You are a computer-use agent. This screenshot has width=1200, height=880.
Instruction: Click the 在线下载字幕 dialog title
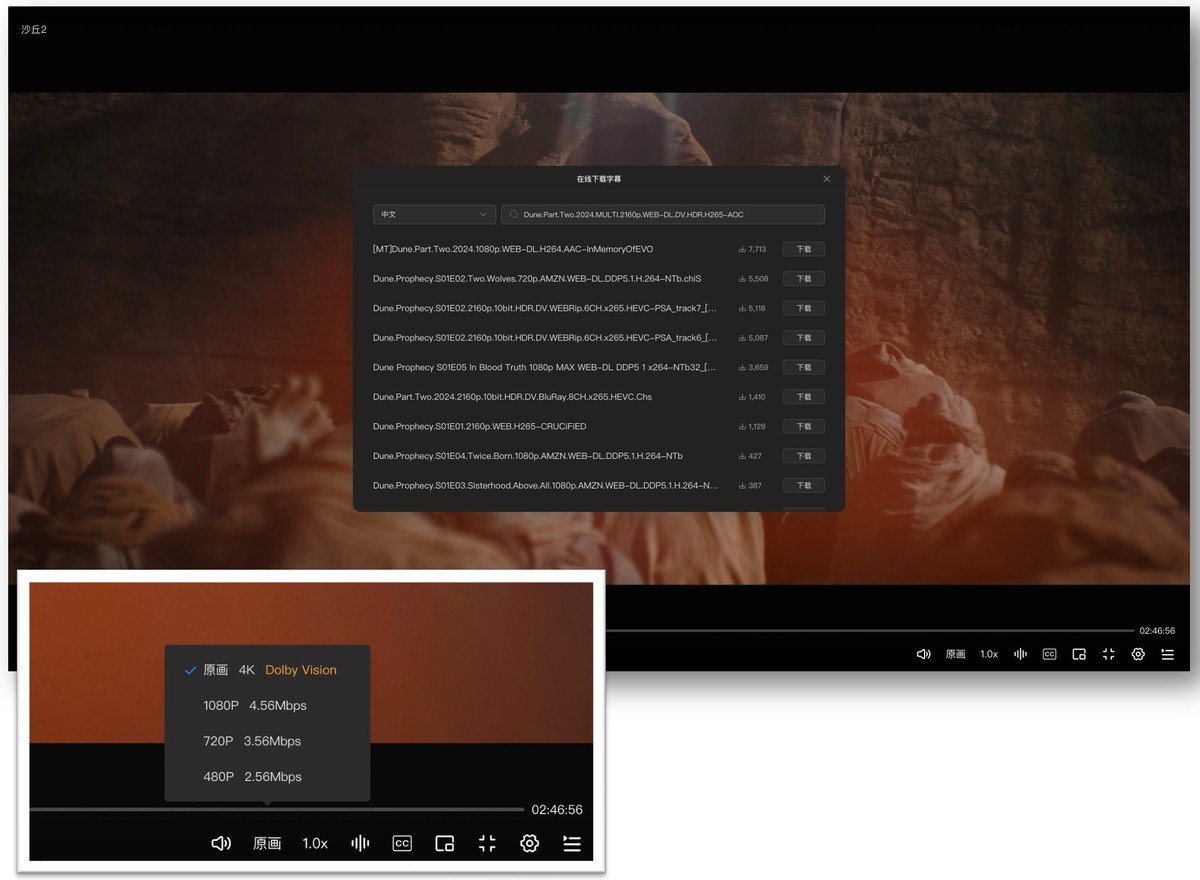click(598, 179)
